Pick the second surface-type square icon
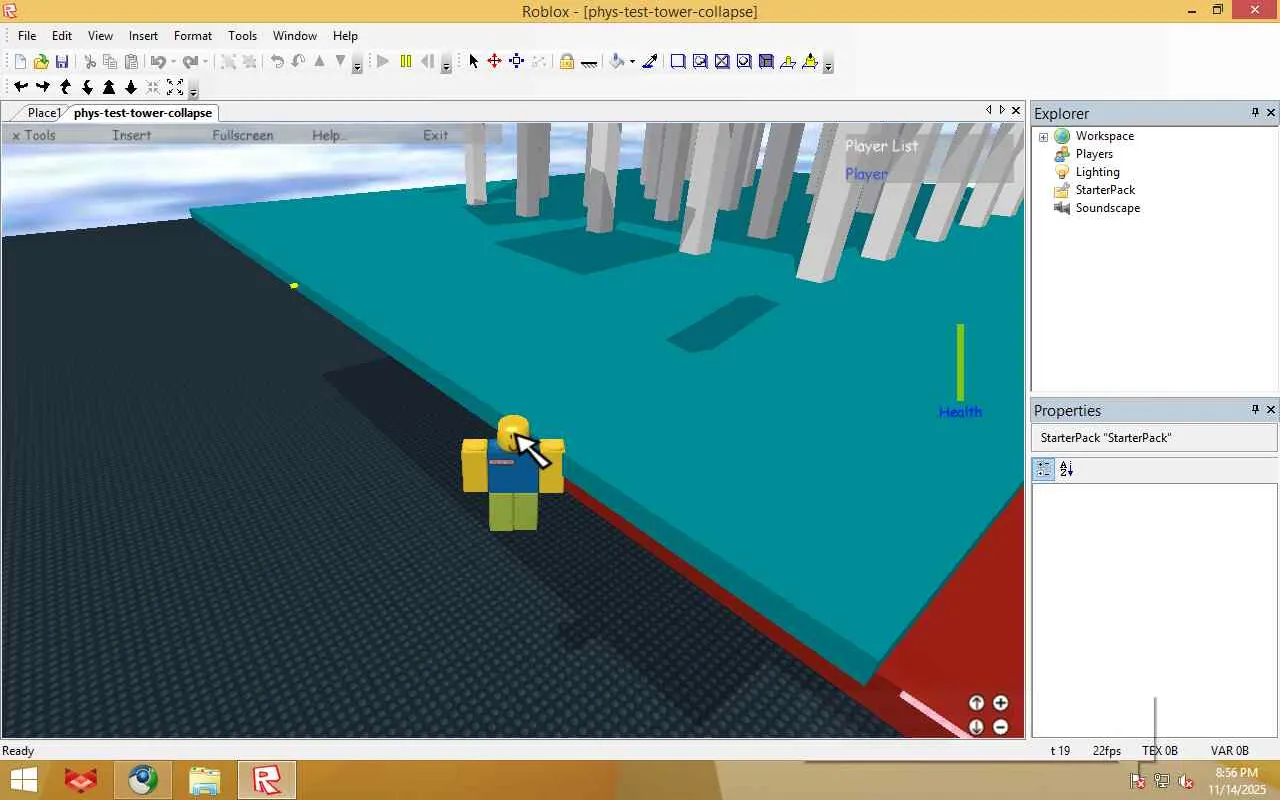 700,62
